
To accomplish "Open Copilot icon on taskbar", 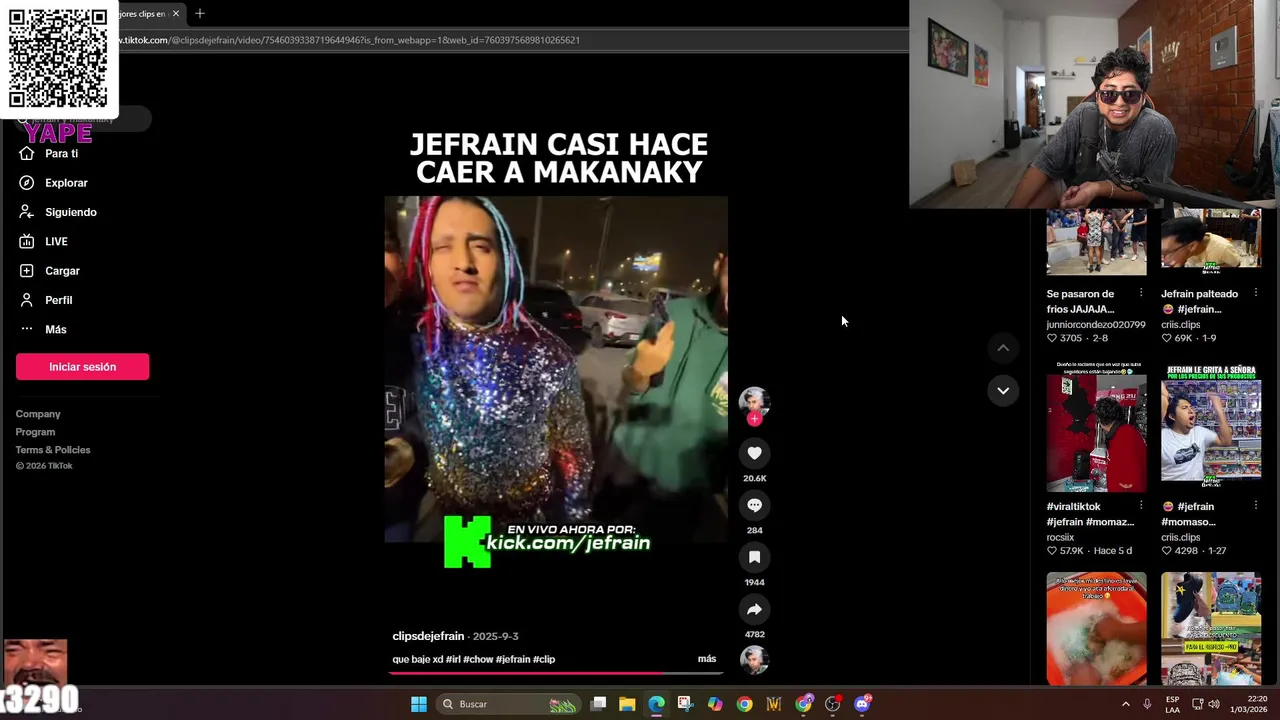I will click(715, 704).
